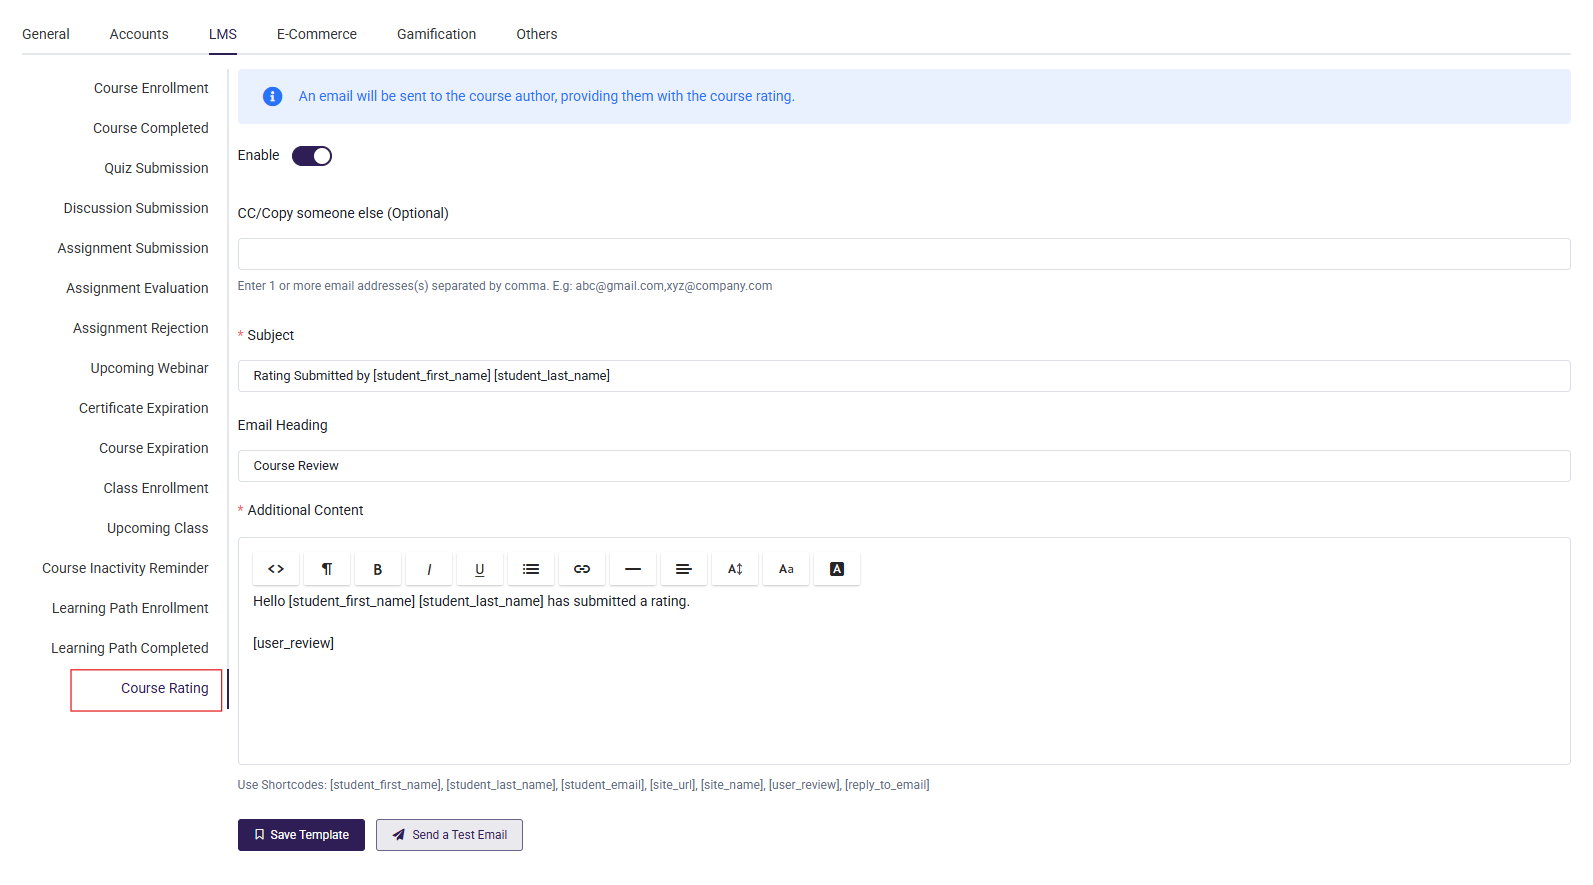Image resolution: width=1593 pixels, height=885 pixels.
Task: Open text alignment options
Action: coord(684,569)
